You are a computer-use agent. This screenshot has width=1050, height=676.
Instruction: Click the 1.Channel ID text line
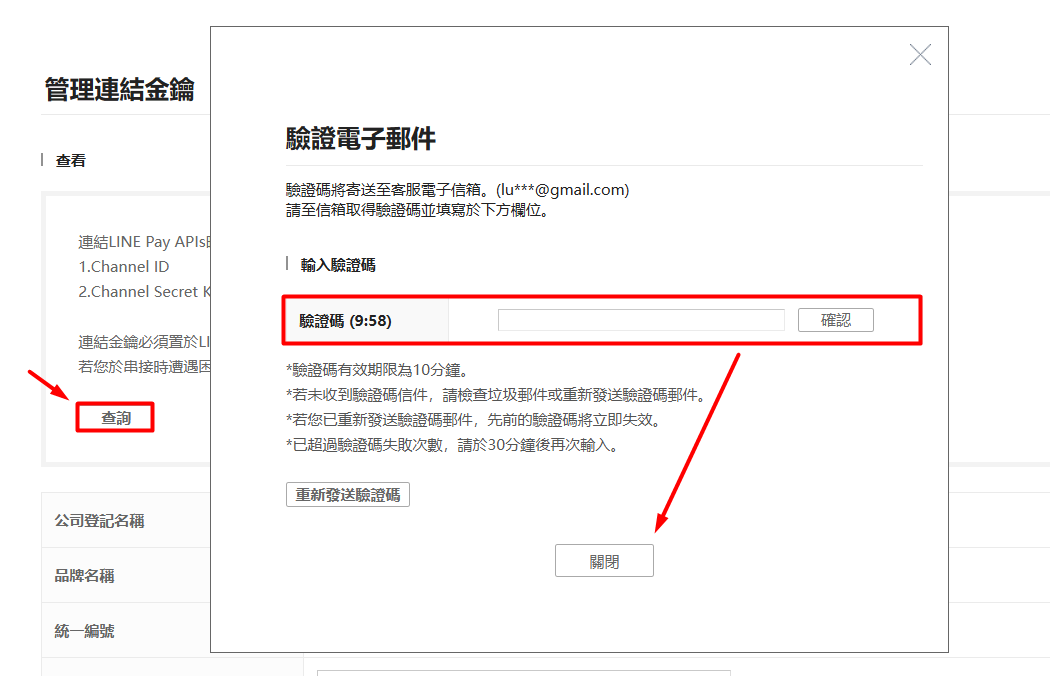pyautogui.click(x=124, y=267)
